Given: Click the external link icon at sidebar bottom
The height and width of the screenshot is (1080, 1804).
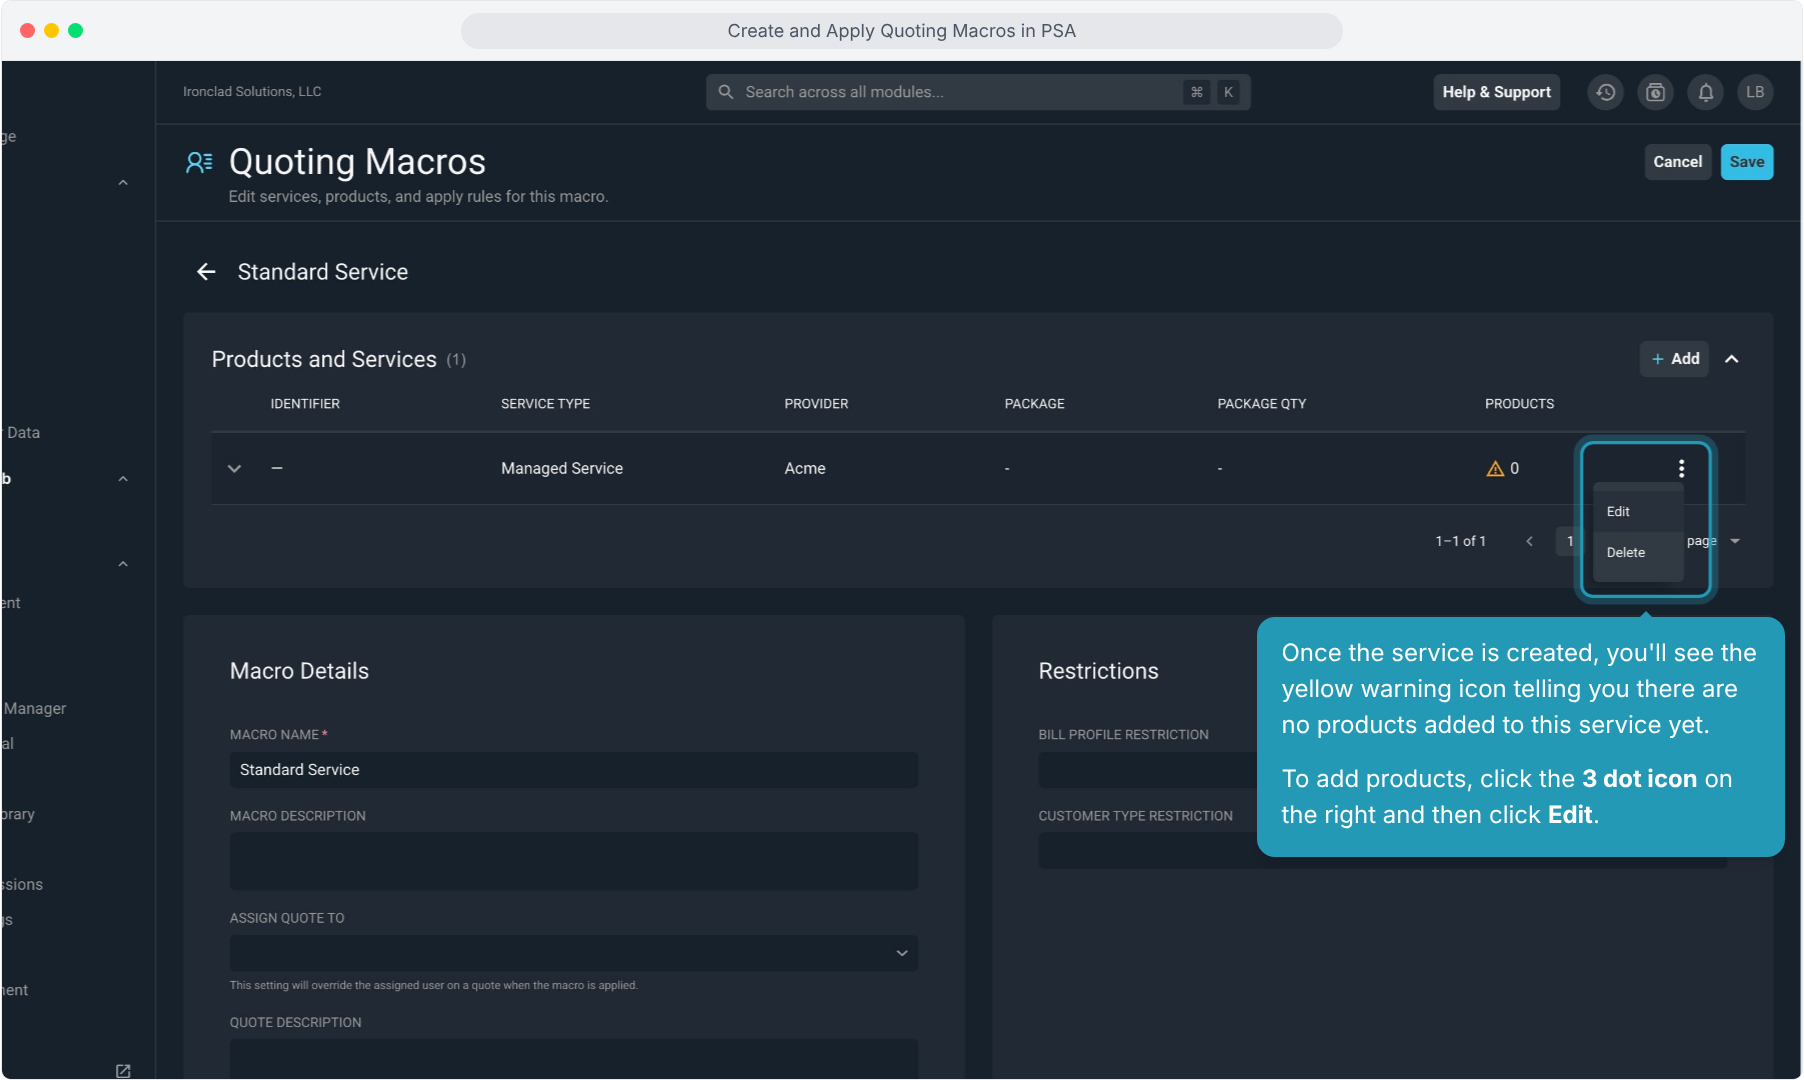Looking at the screenshot, I should pos(123,1071).
